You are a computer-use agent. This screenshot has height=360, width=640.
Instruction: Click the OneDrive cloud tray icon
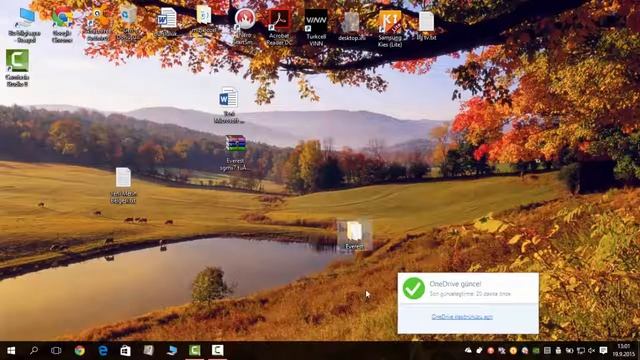468,351
